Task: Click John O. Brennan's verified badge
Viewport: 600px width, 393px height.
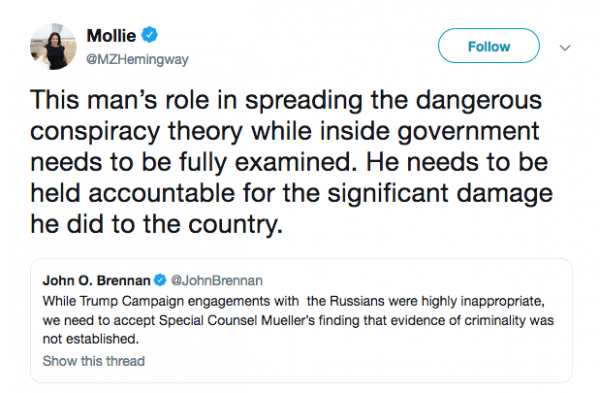Action: click(x=160, y=280)
